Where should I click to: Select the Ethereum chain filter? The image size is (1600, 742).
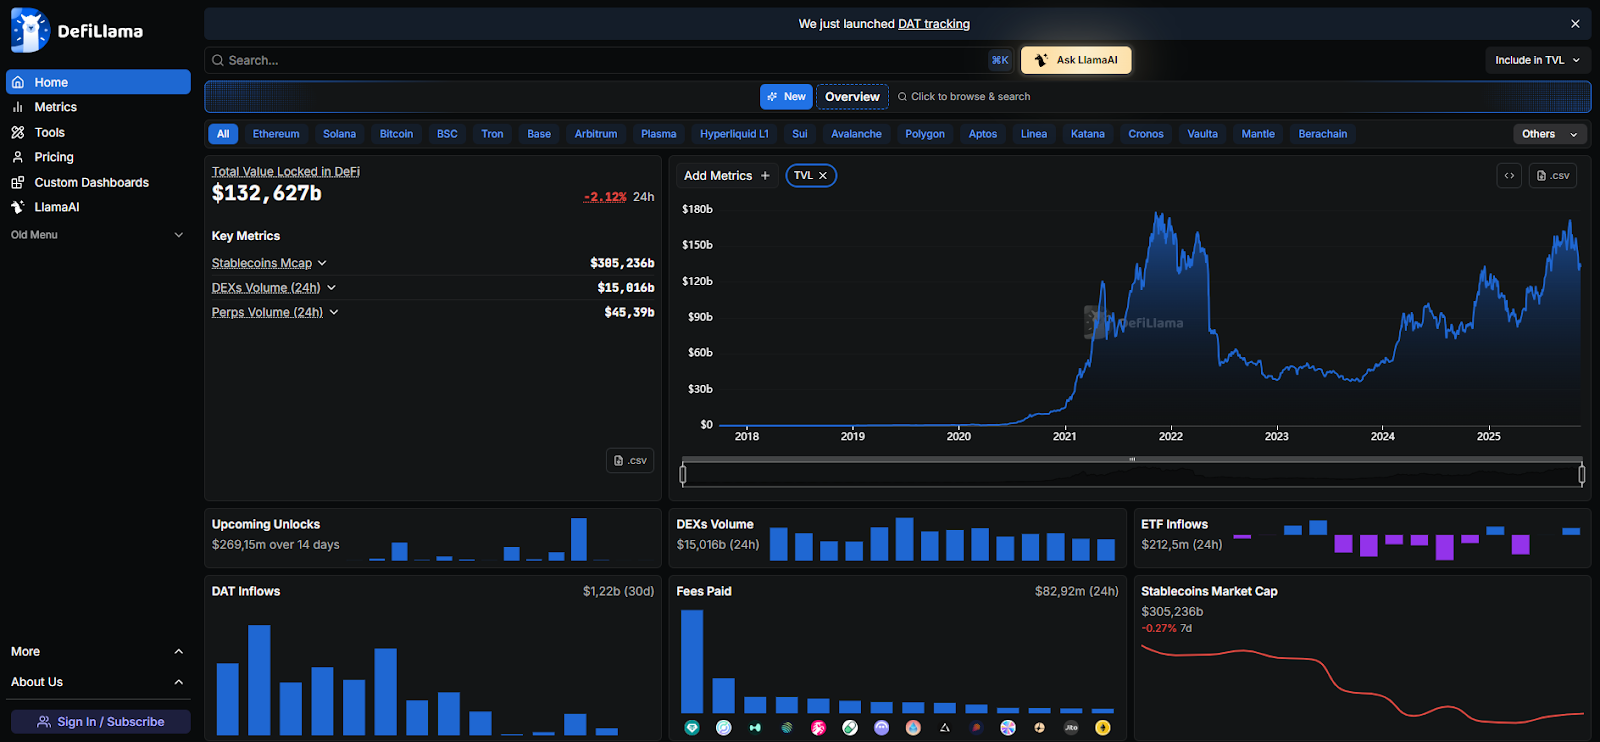[276, 134]
